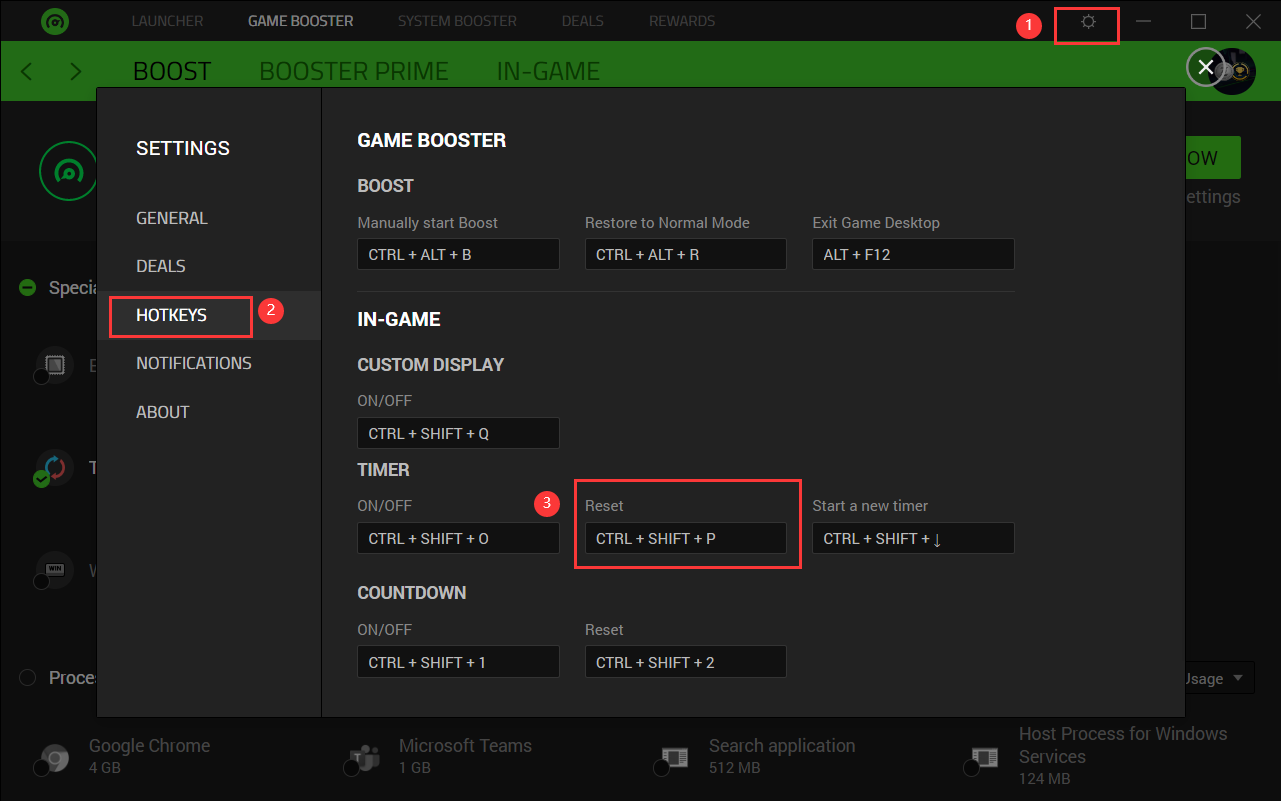1281x801 pixels.
Task: Edit the Countdown ON/OFF hotkey field
Action: (458, 662)
